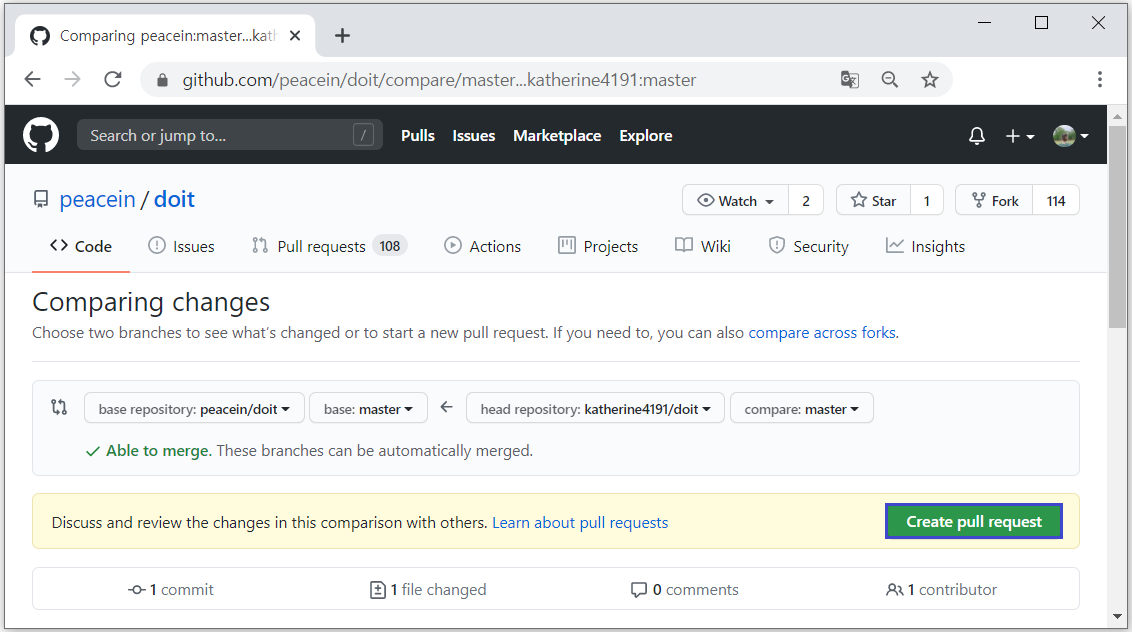Open the Insights tab
1132x632 pixels.
925,246
